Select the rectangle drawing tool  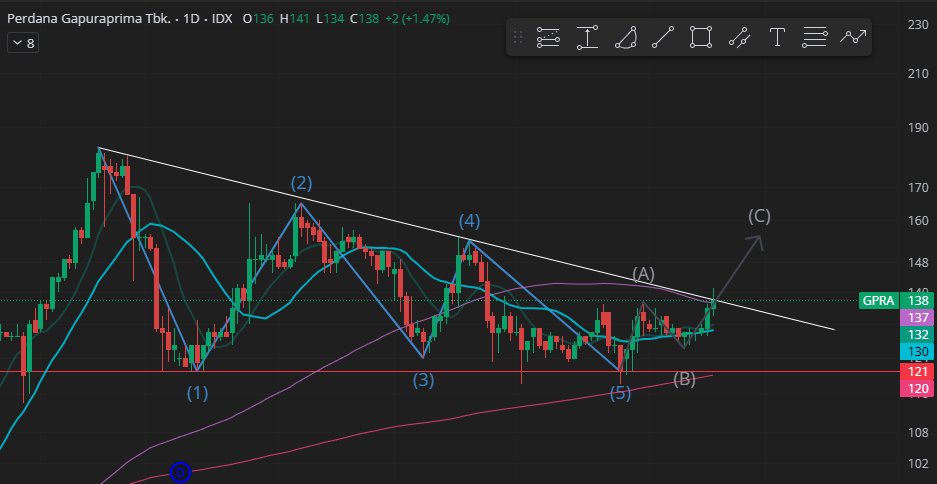click(701, 38)
